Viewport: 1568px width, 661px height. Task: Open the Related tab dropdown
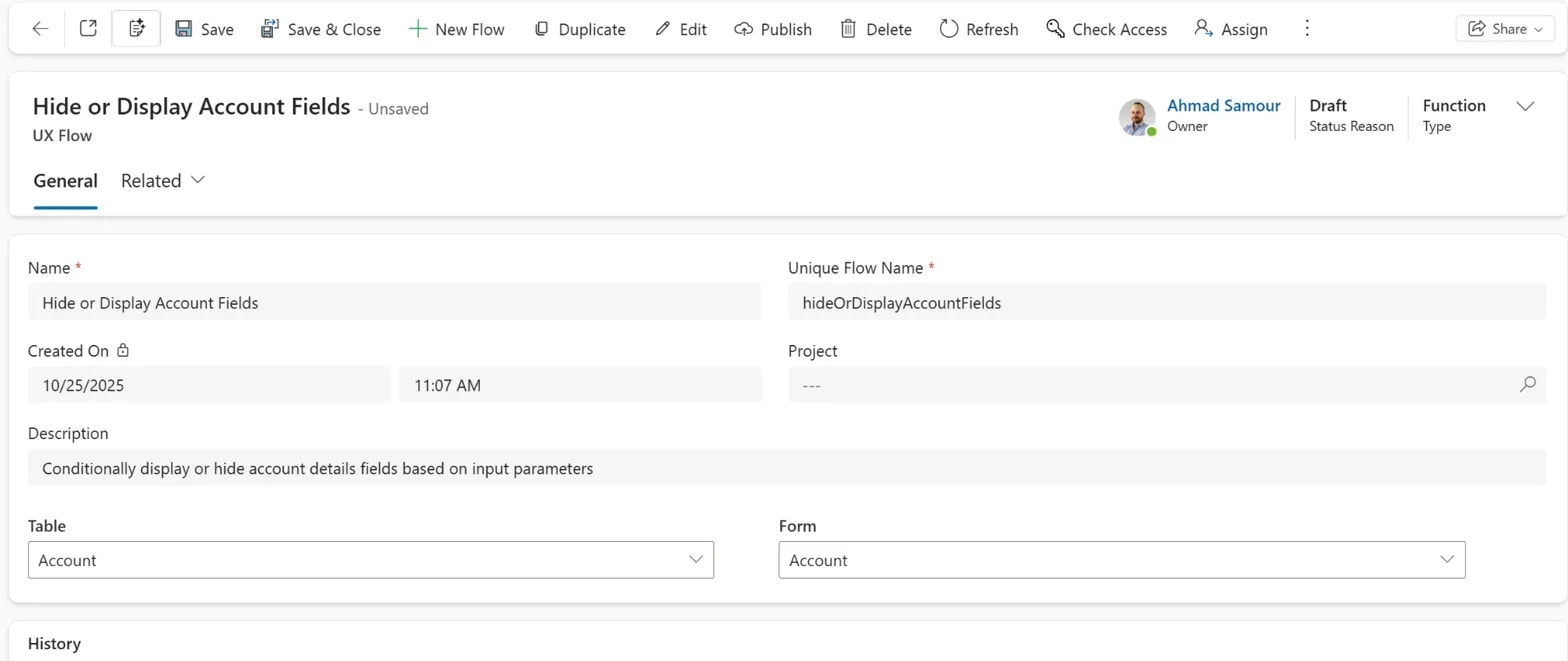point(163,181)
